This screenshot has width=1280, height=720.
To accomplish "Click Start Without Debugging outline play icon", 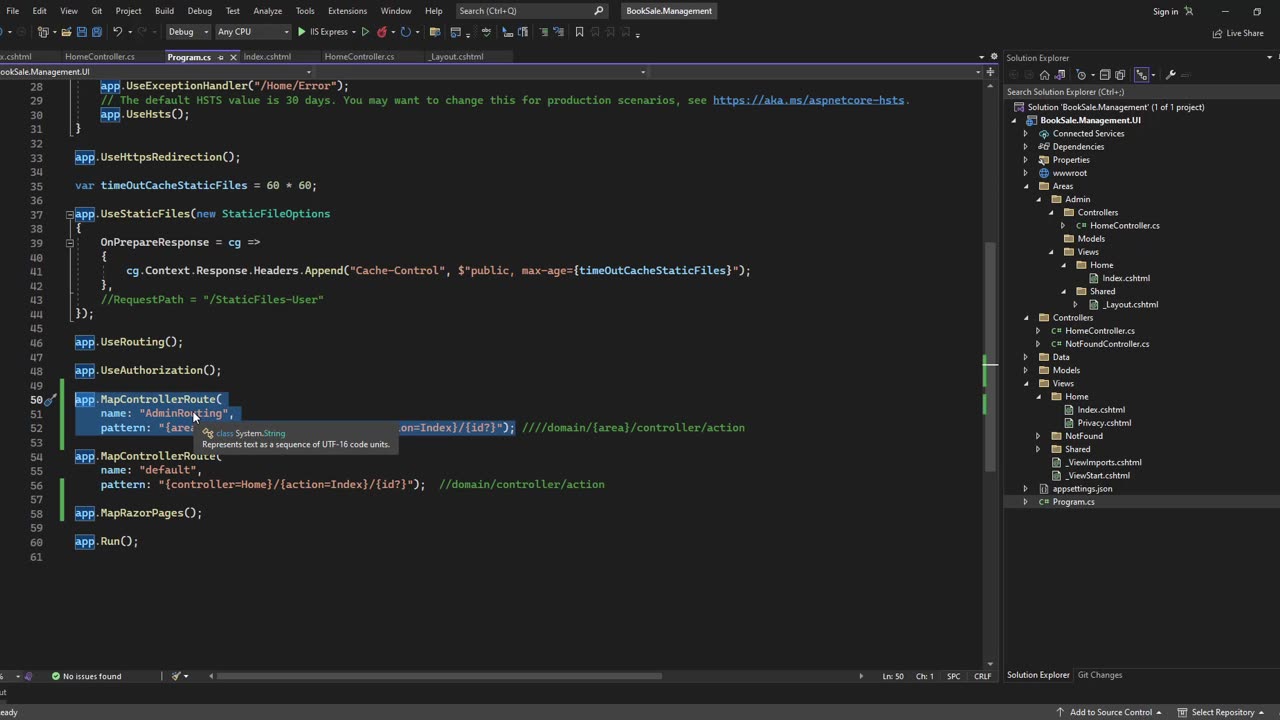I will [365, 32].
